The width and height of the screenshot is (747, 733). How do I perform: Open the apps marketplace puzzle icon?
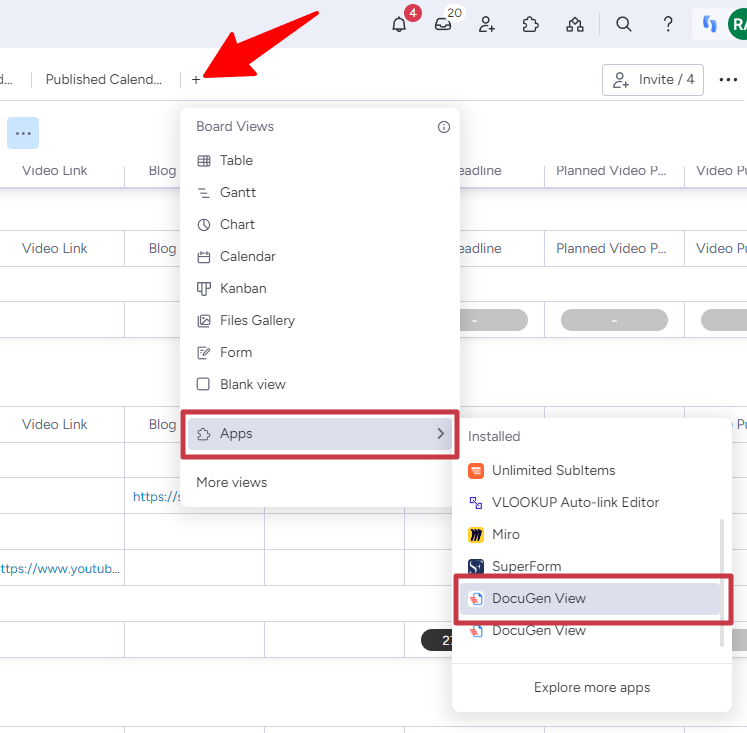pyautogui.click(x=530, y=24)
